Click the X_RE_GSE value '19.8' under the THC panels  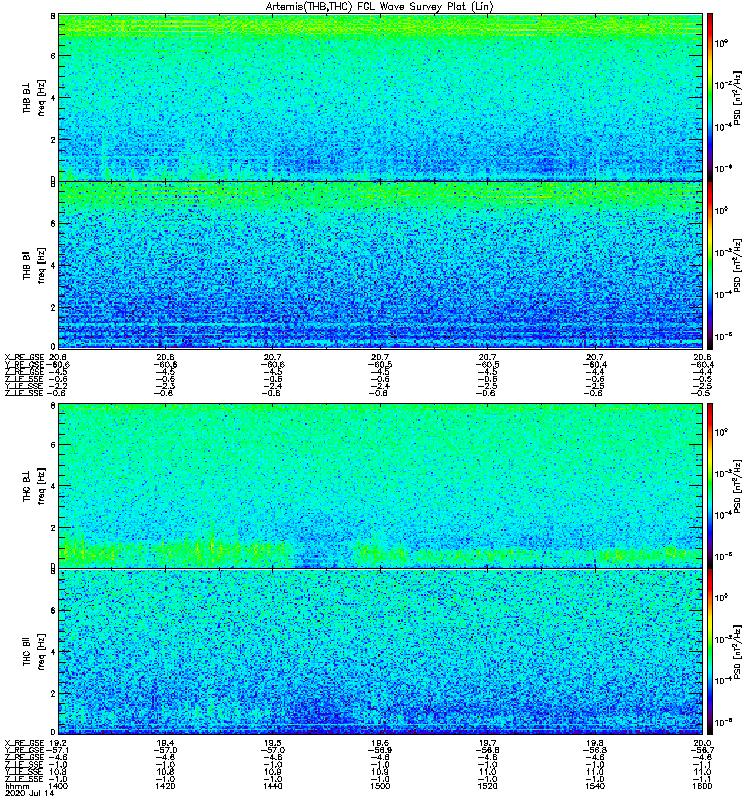(x=594, y=743)
